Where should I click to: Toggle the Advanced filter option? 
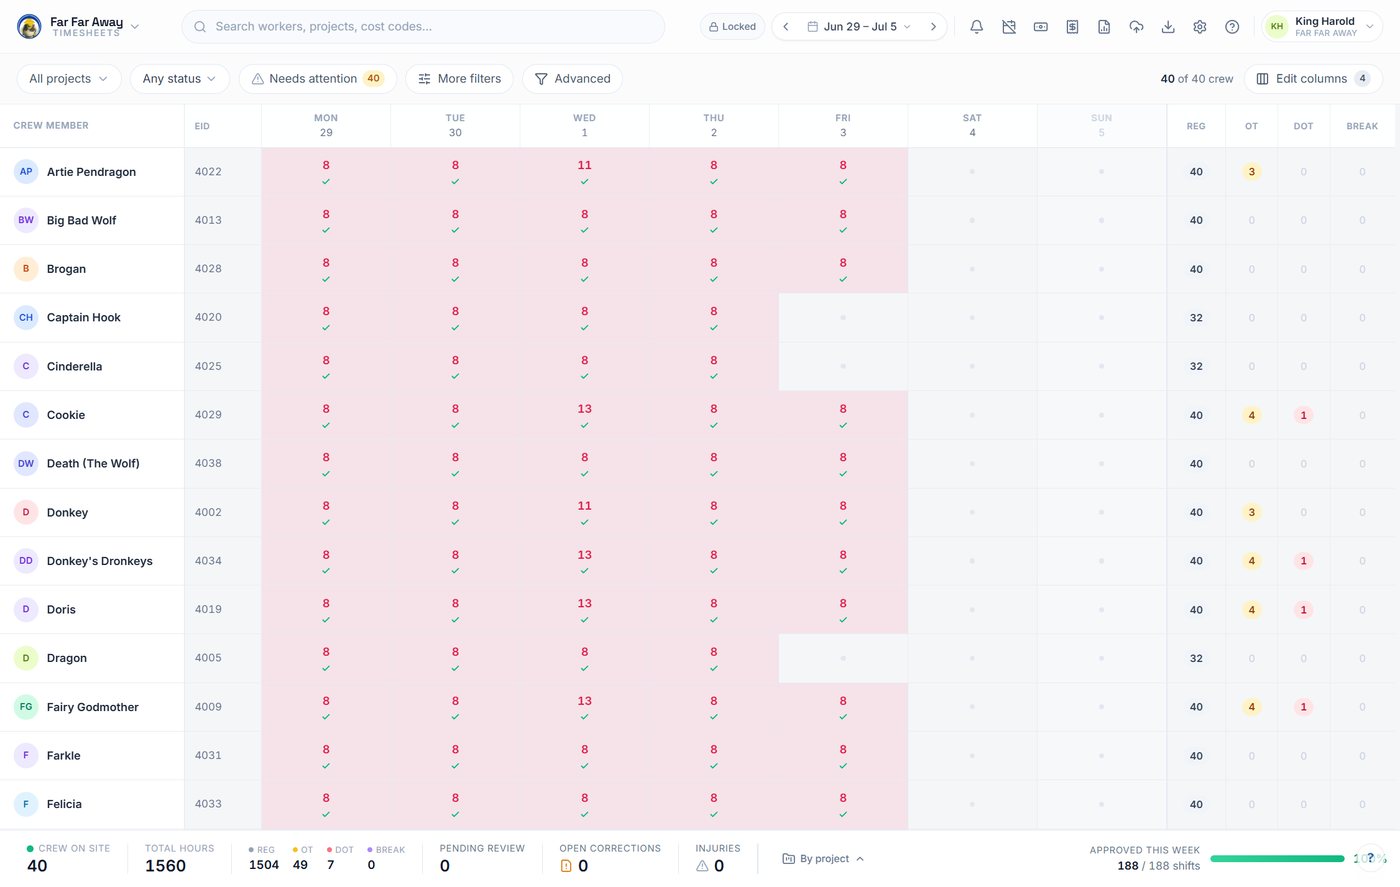click(572, 79)
